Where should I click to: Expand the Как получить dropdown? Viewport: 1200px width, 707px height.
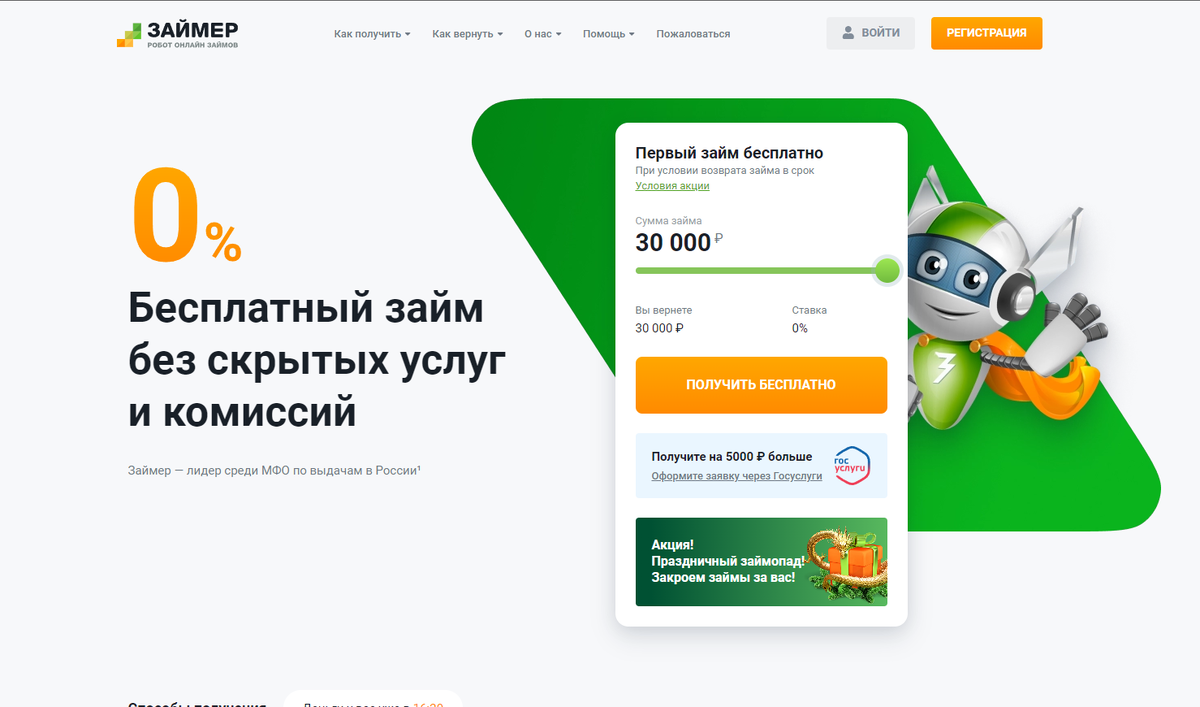(372, 34)
